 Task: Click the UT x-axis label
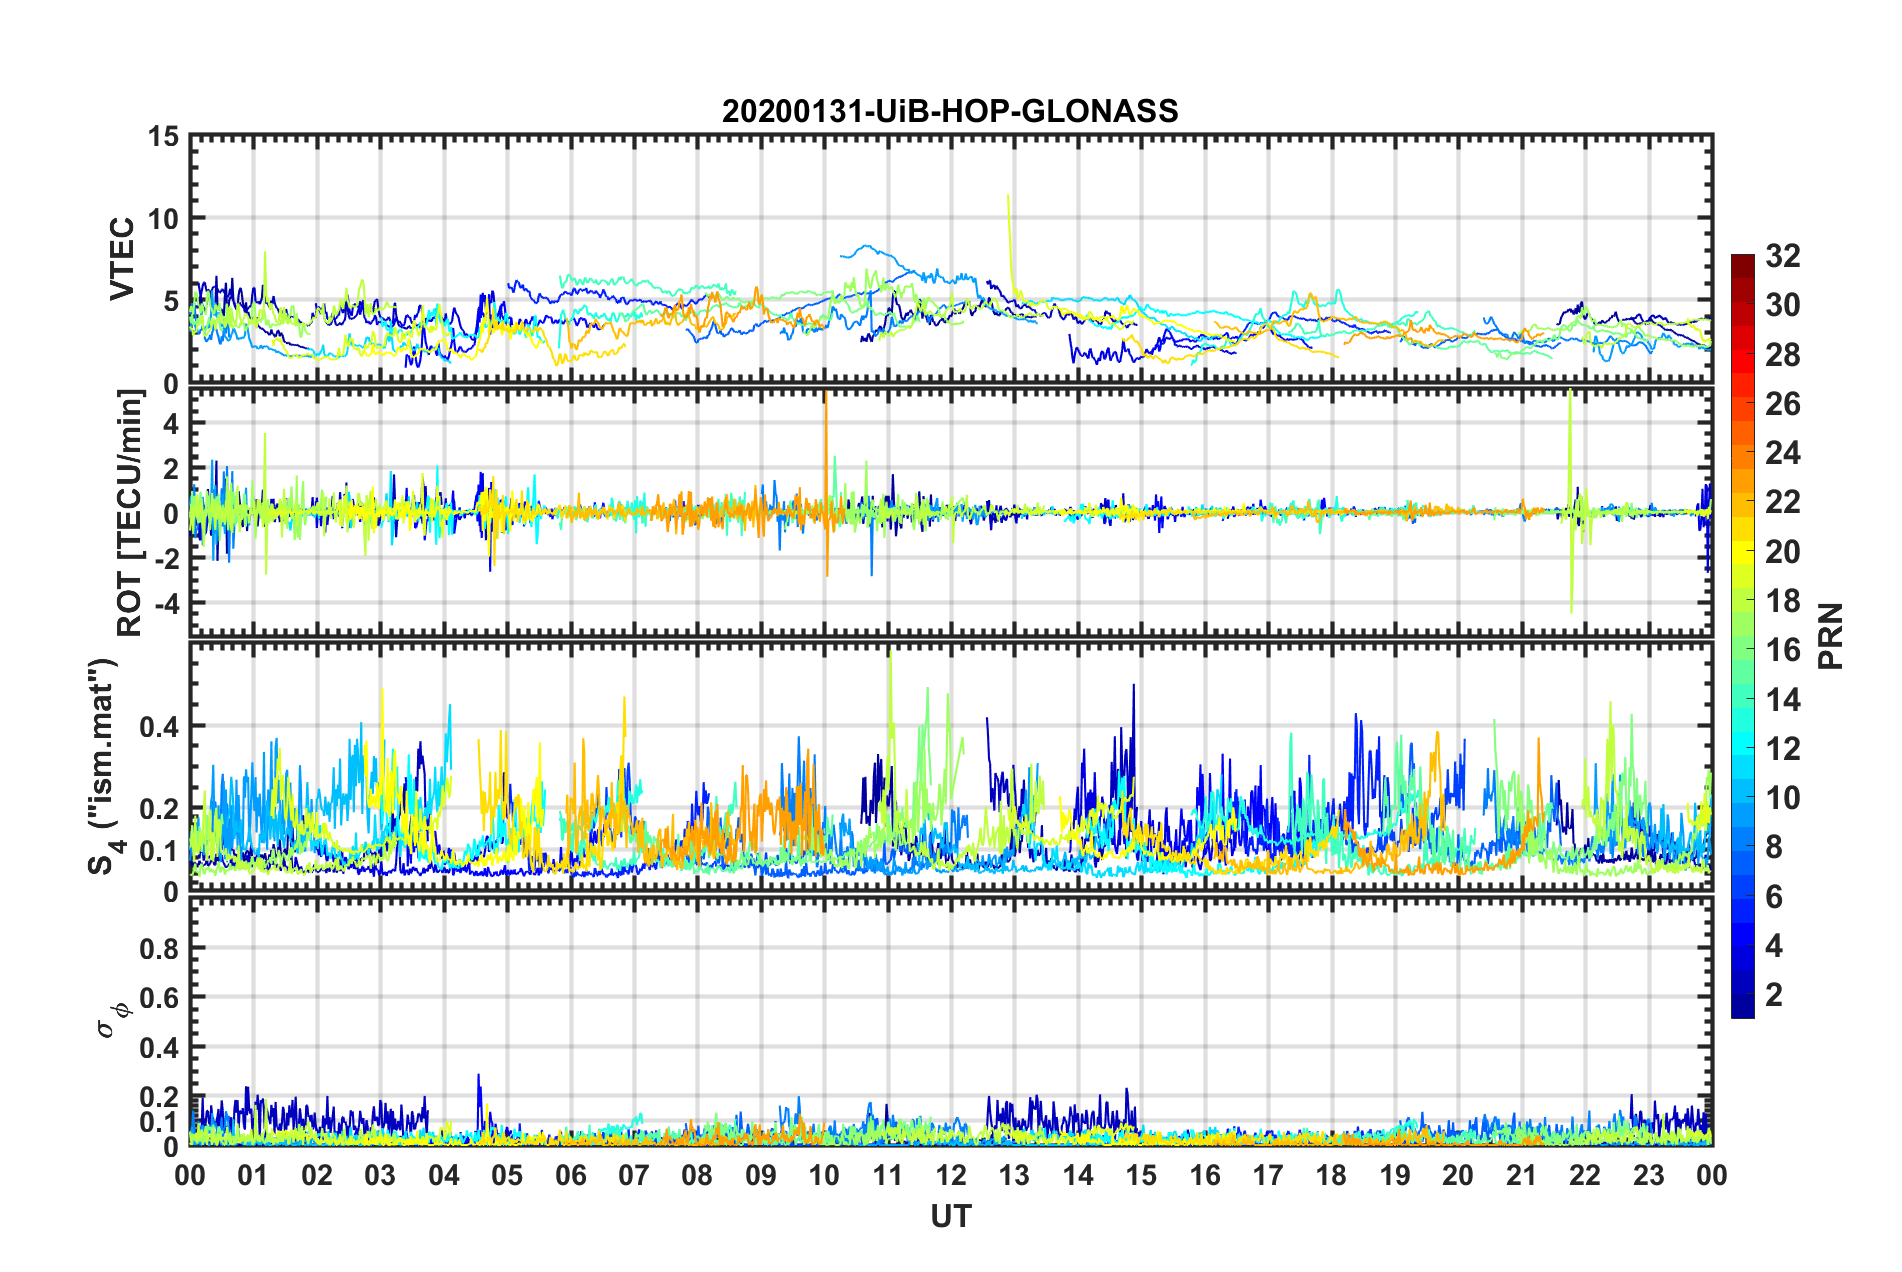pos(951,1216)
